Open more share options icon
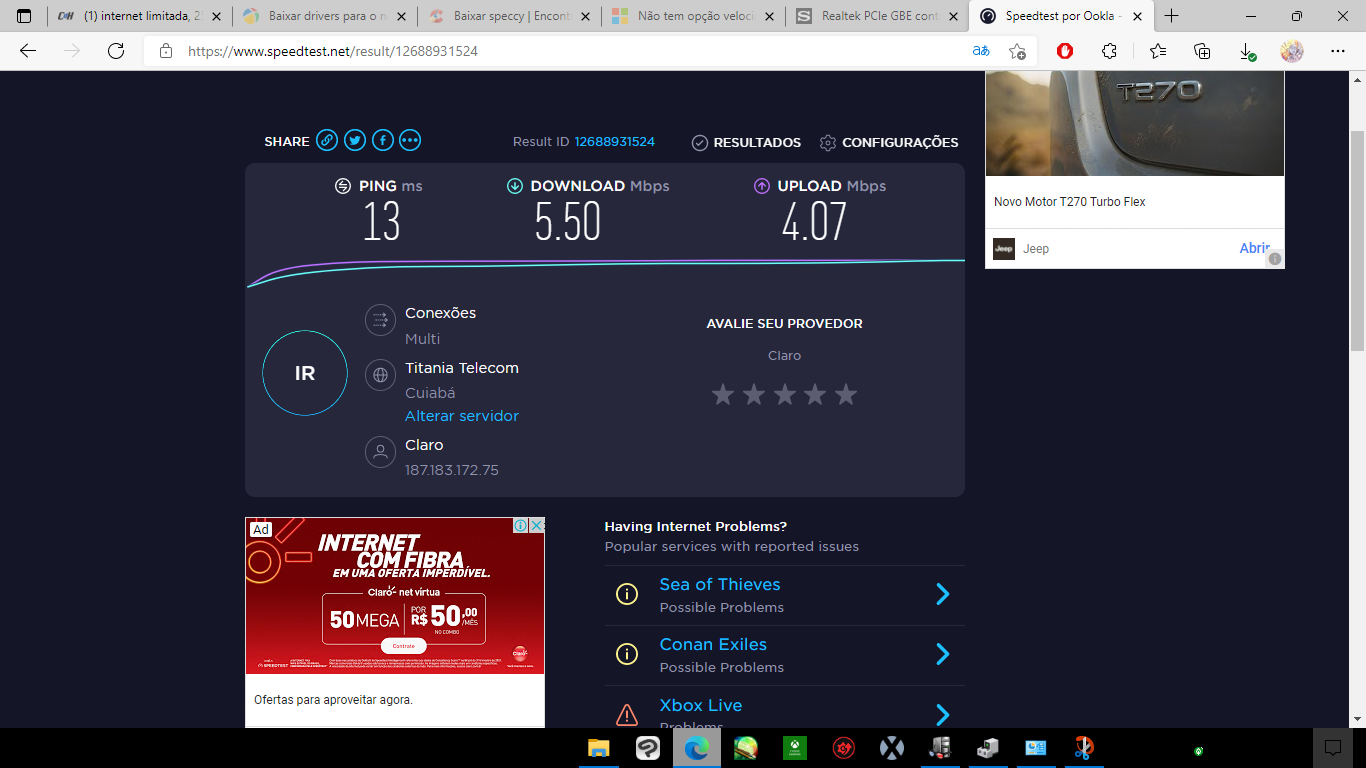Viewport: 1366px width, 768px height. click(x=410, y=141)
